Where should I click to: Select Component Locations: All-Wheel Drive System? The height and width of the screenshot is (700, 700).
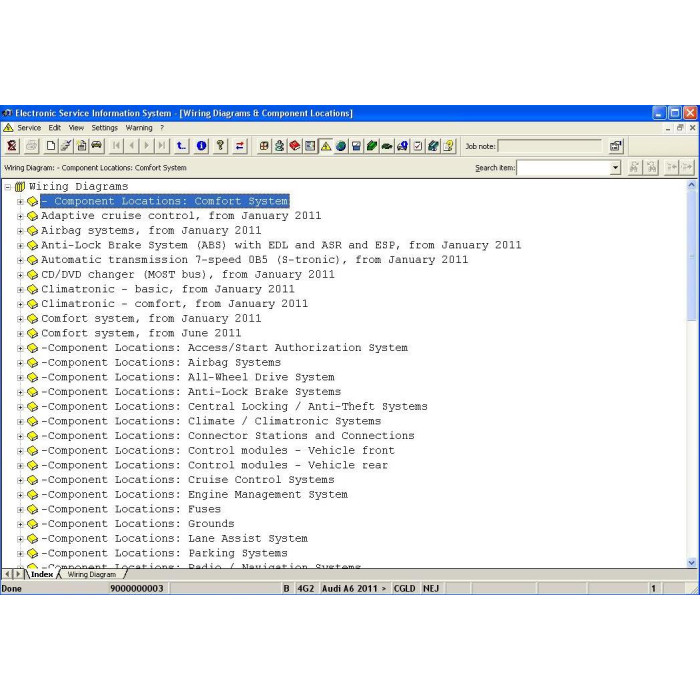(188, 377)
